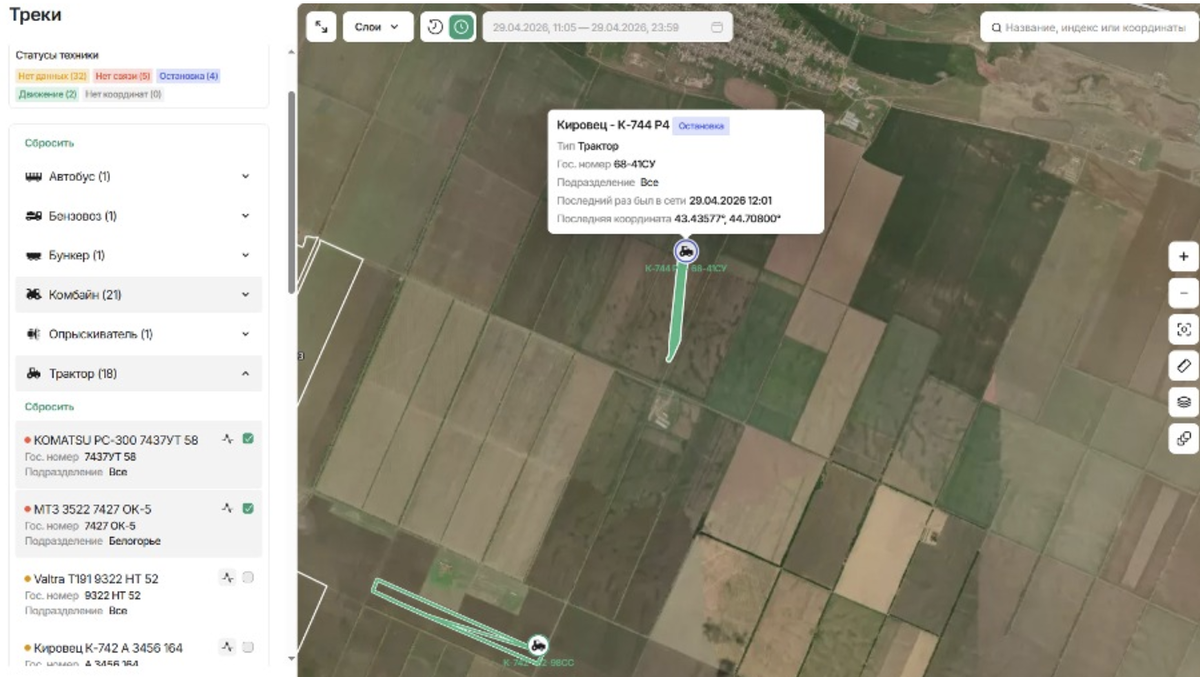Screen dimensions: 1200x677
Task: Click the Белогорье division text
Action: (x=134, y=541)
